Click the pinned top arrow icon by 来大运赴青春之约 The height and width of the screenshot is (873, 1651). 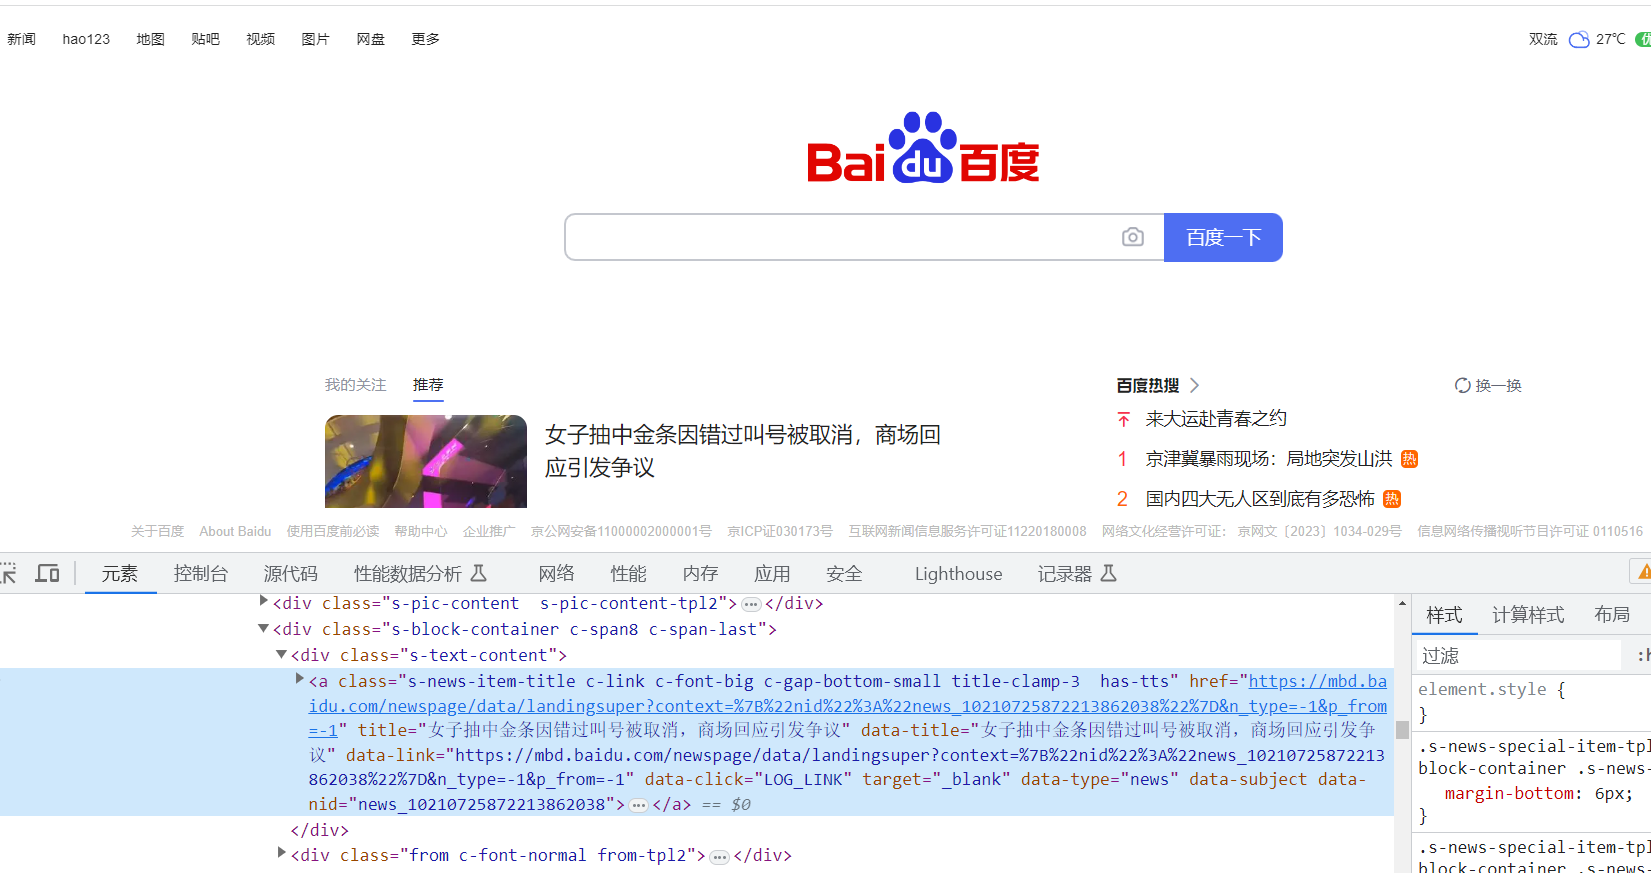click(x=1123, y=419)
